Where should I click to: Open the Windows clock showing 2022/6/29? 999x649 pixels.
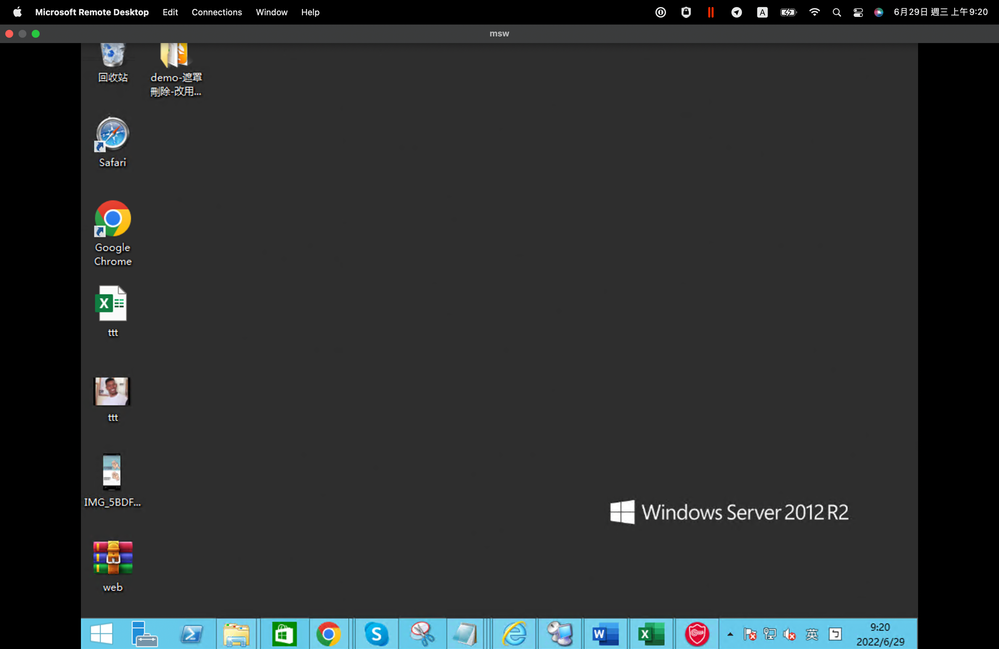coord(880,634)
